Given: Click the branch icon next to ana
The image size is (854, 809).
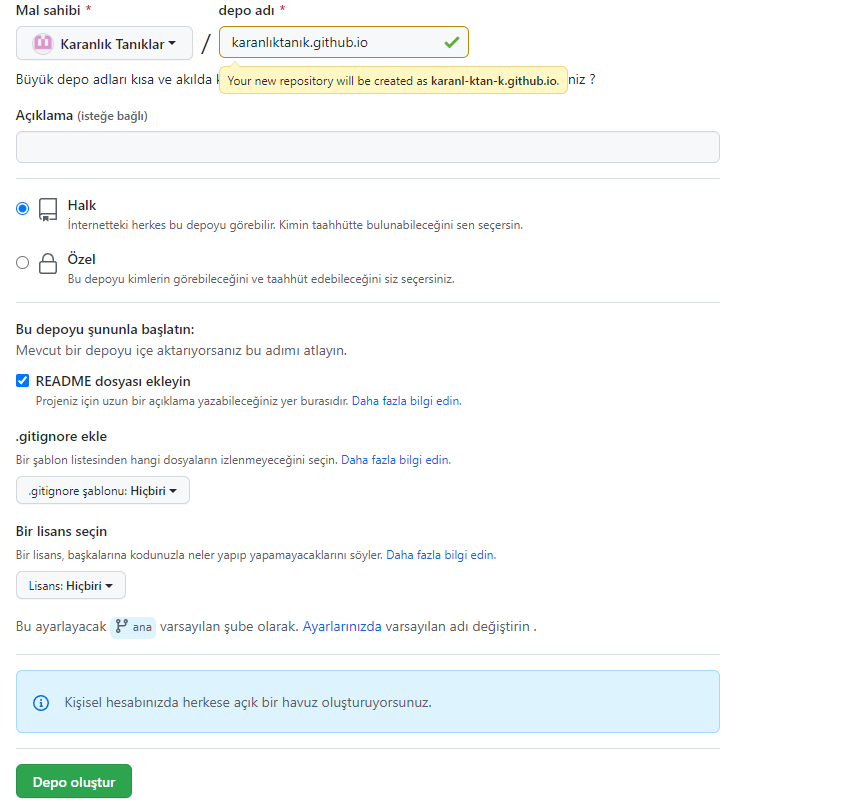Looking at the screenshot, I should [x=121, y=626].
